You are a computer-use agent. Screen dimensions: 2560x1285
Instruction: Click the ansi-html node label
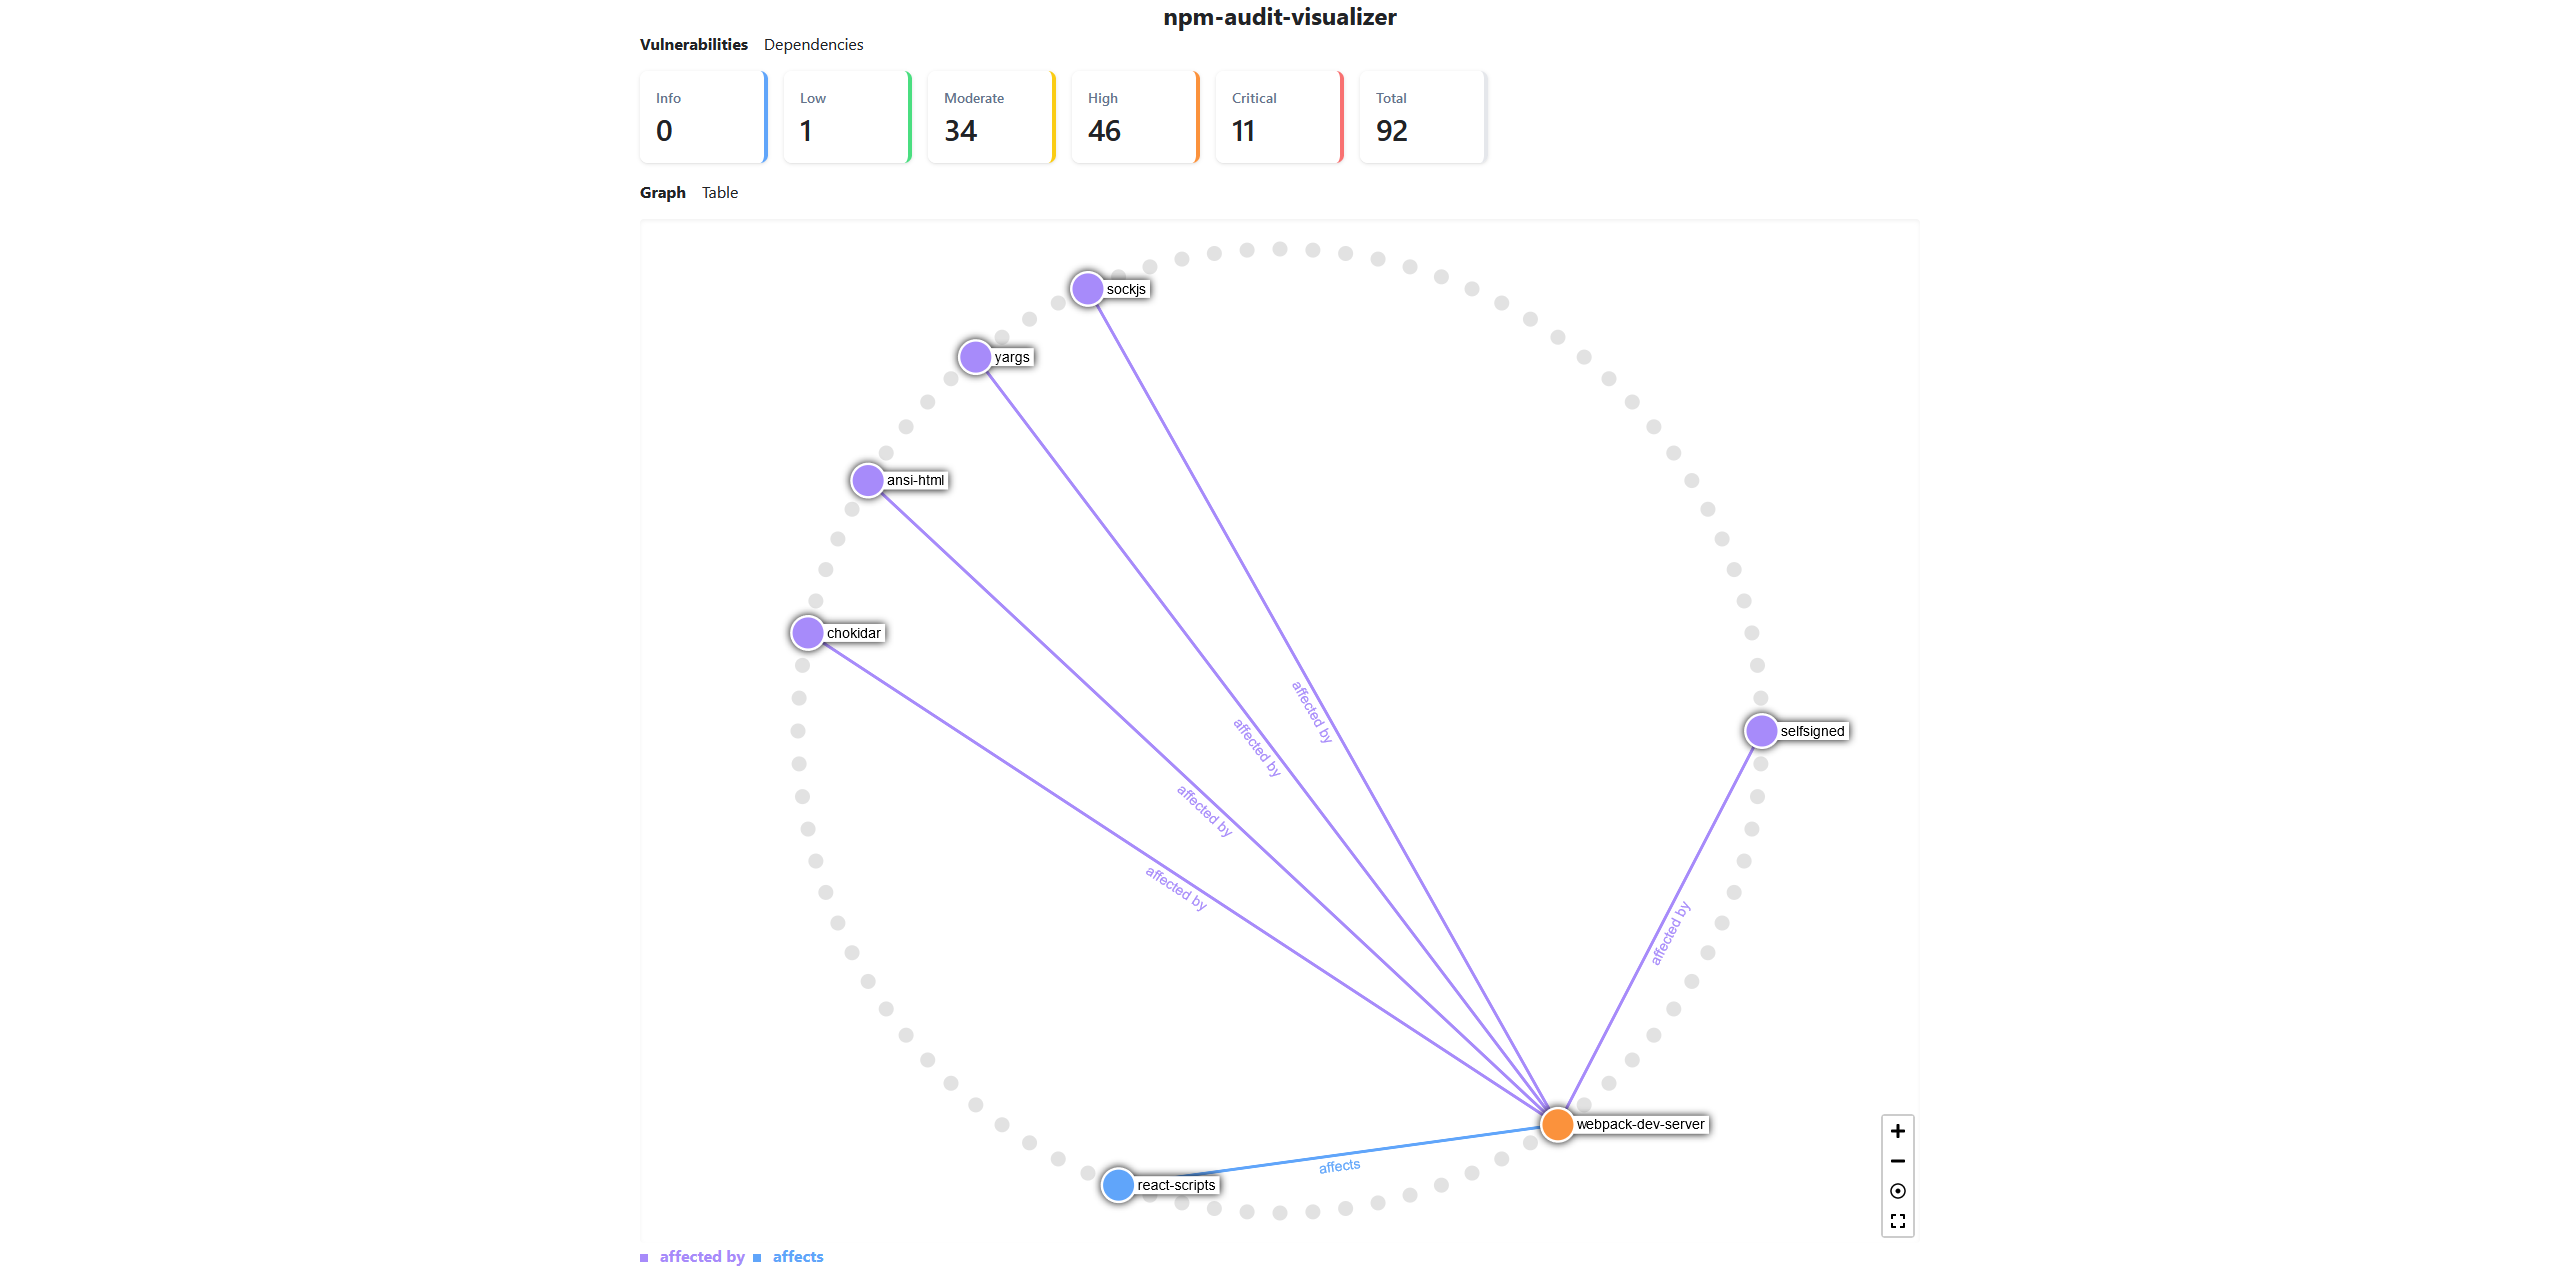[915, 480]
